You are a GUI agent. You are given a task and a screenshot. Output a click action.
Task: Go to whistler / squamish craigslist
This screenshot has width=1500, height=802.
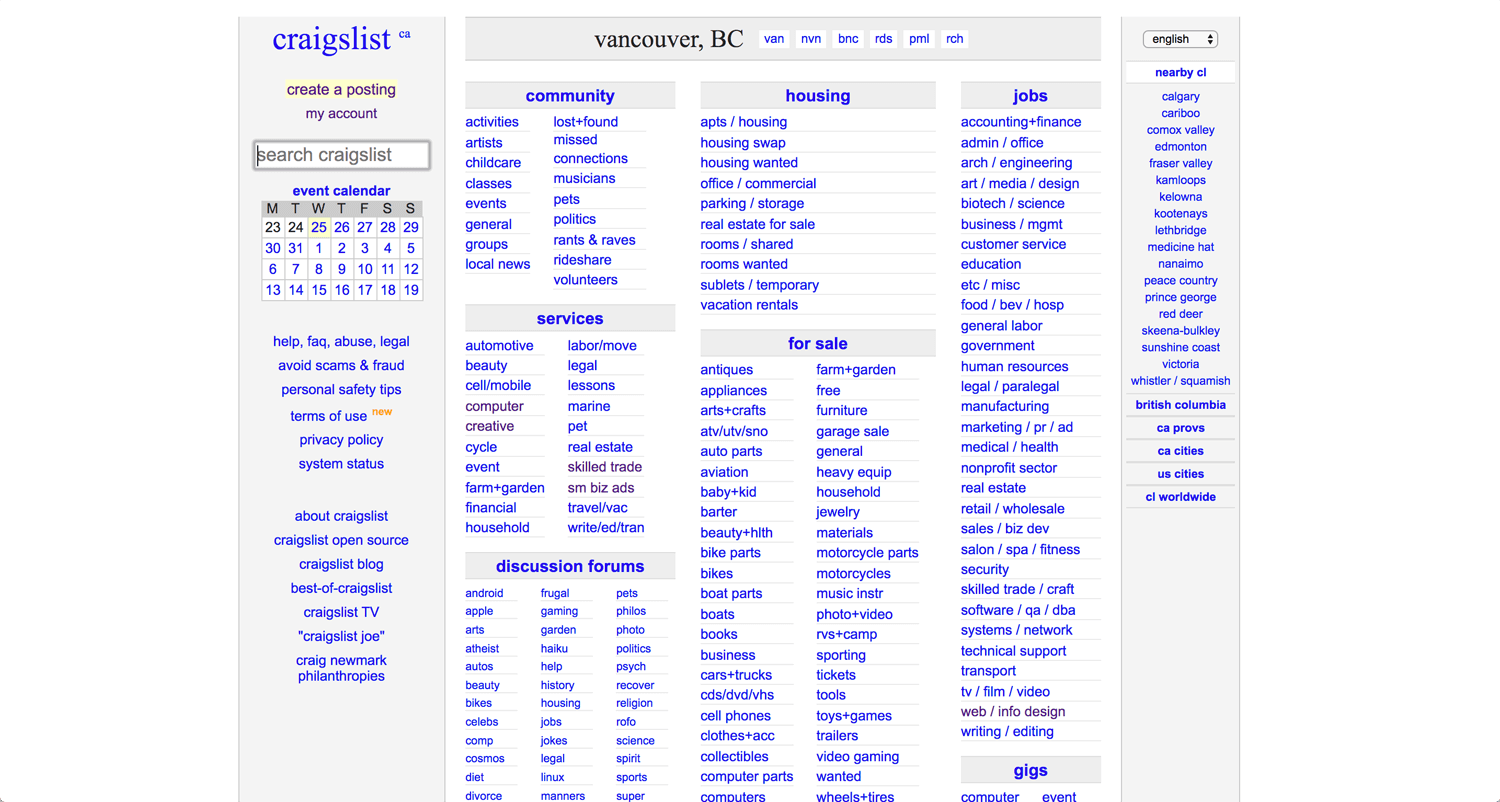click(1180, 381)
